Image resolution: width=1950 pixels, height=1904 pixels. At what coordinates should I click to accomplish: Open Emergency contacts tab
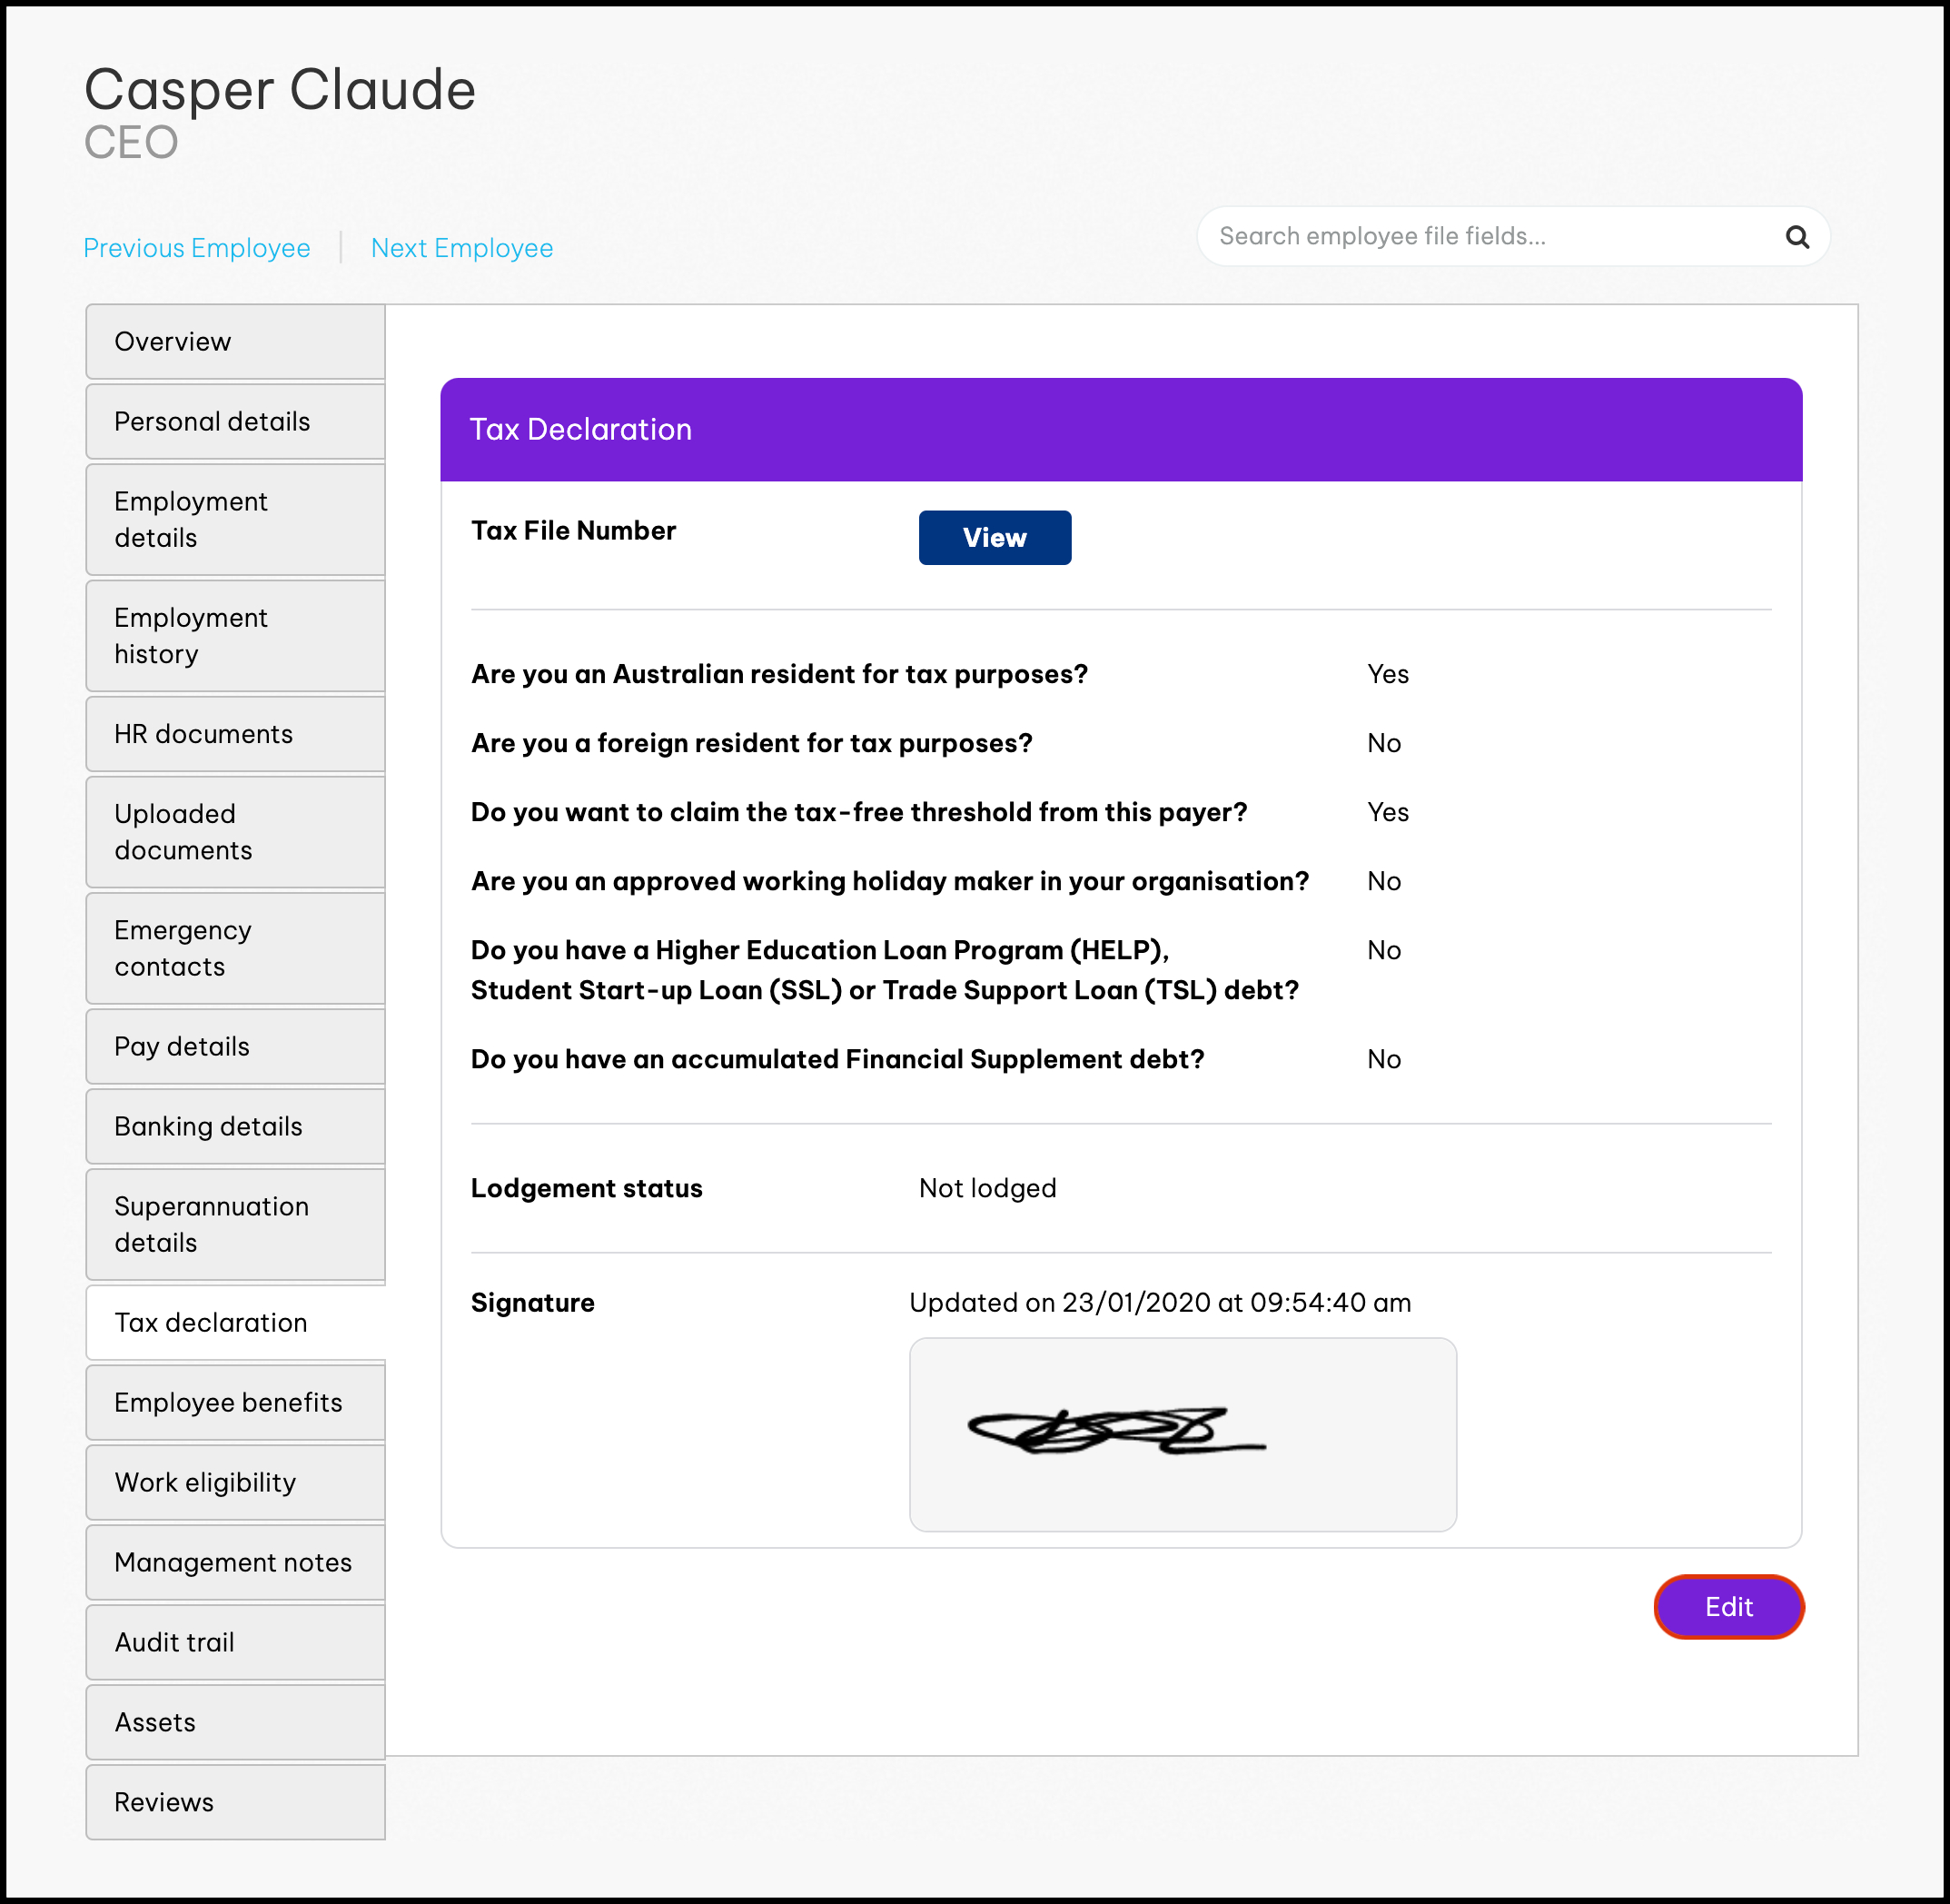[235, 948]
